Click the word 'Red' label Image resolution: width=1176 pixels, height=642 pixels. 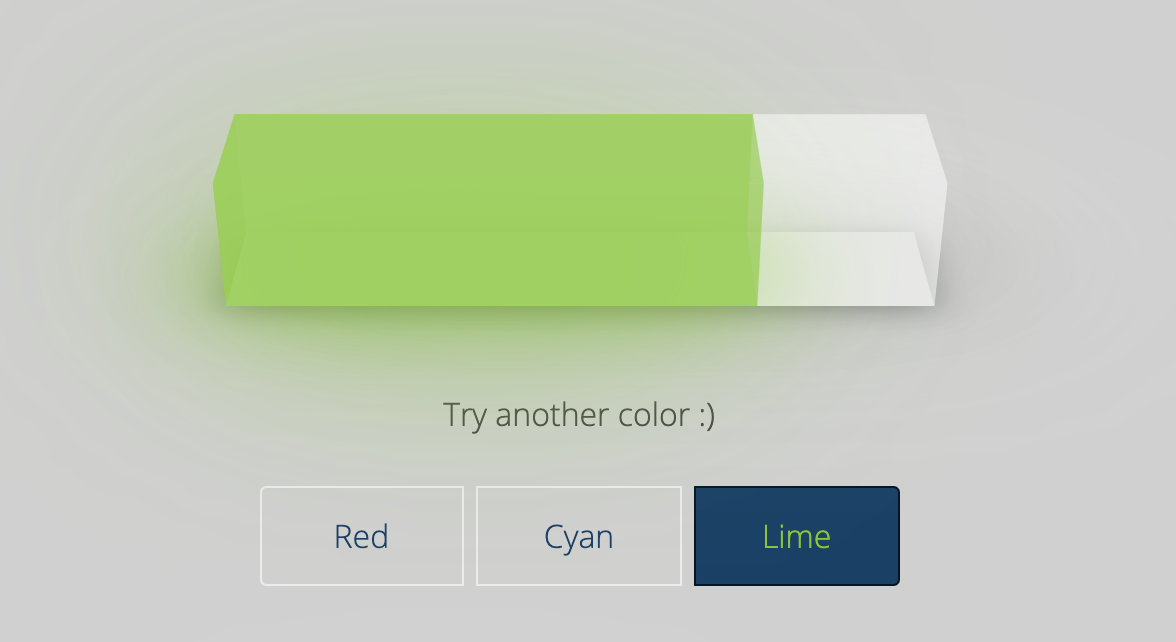tap(362, 536)
